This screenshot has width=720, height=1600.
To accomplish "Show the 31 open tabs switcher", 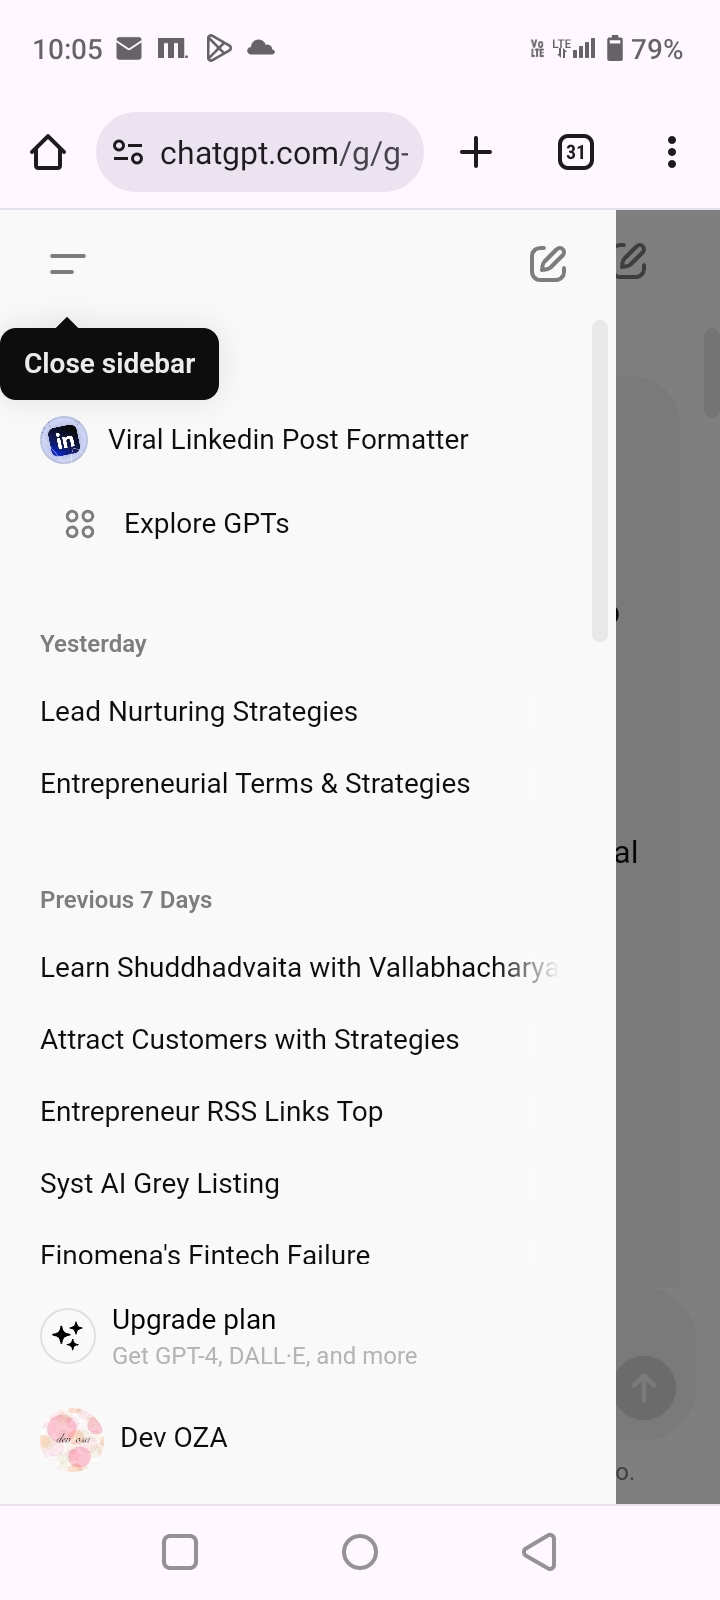I will pyautogui.click(x=575, y=153).
